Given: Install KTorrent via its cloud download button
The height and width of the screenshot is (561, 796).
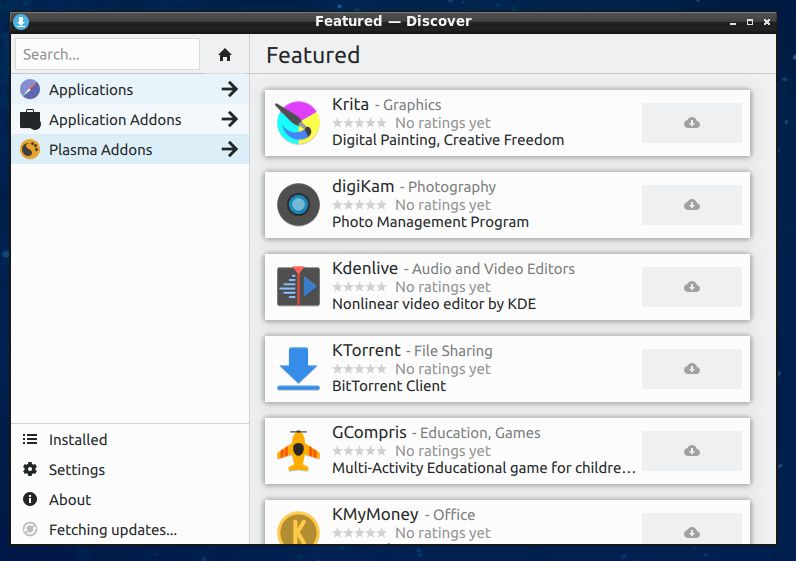Looking at the screenshot, I should (691, 369).
